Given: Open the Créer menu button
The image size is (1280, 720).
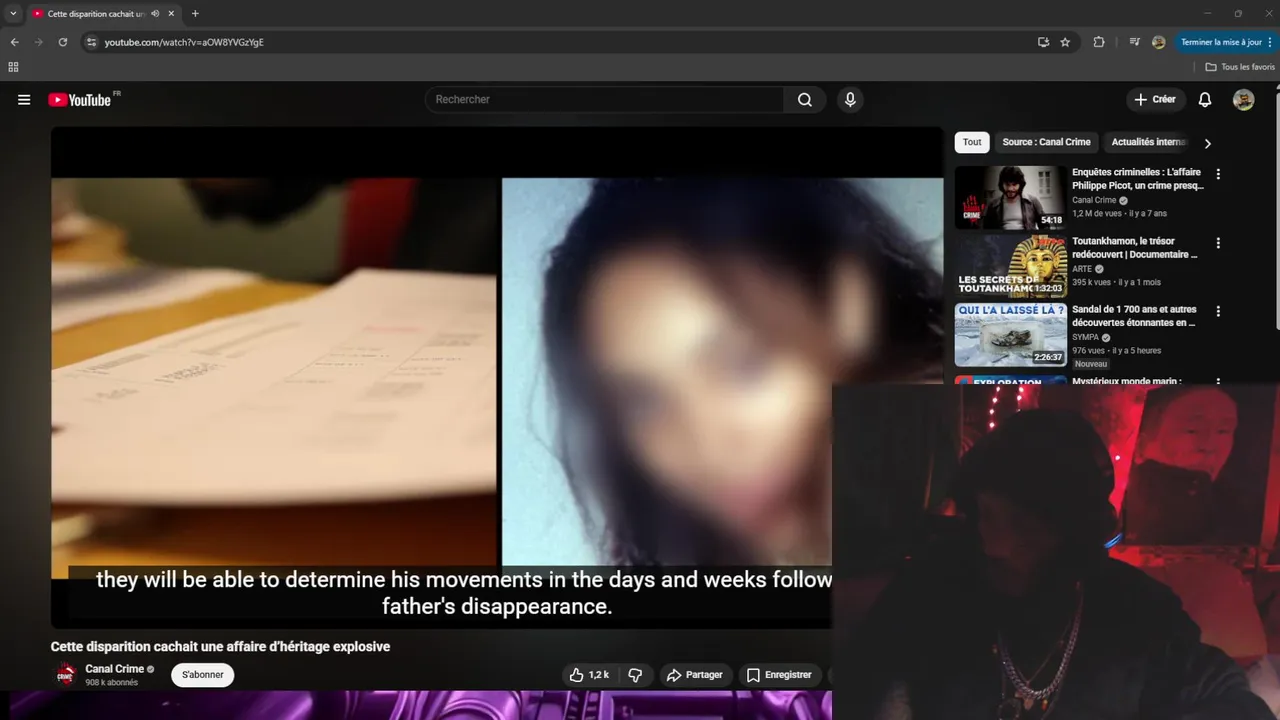Looking at the screenshot, I should tap(1155, 100).
